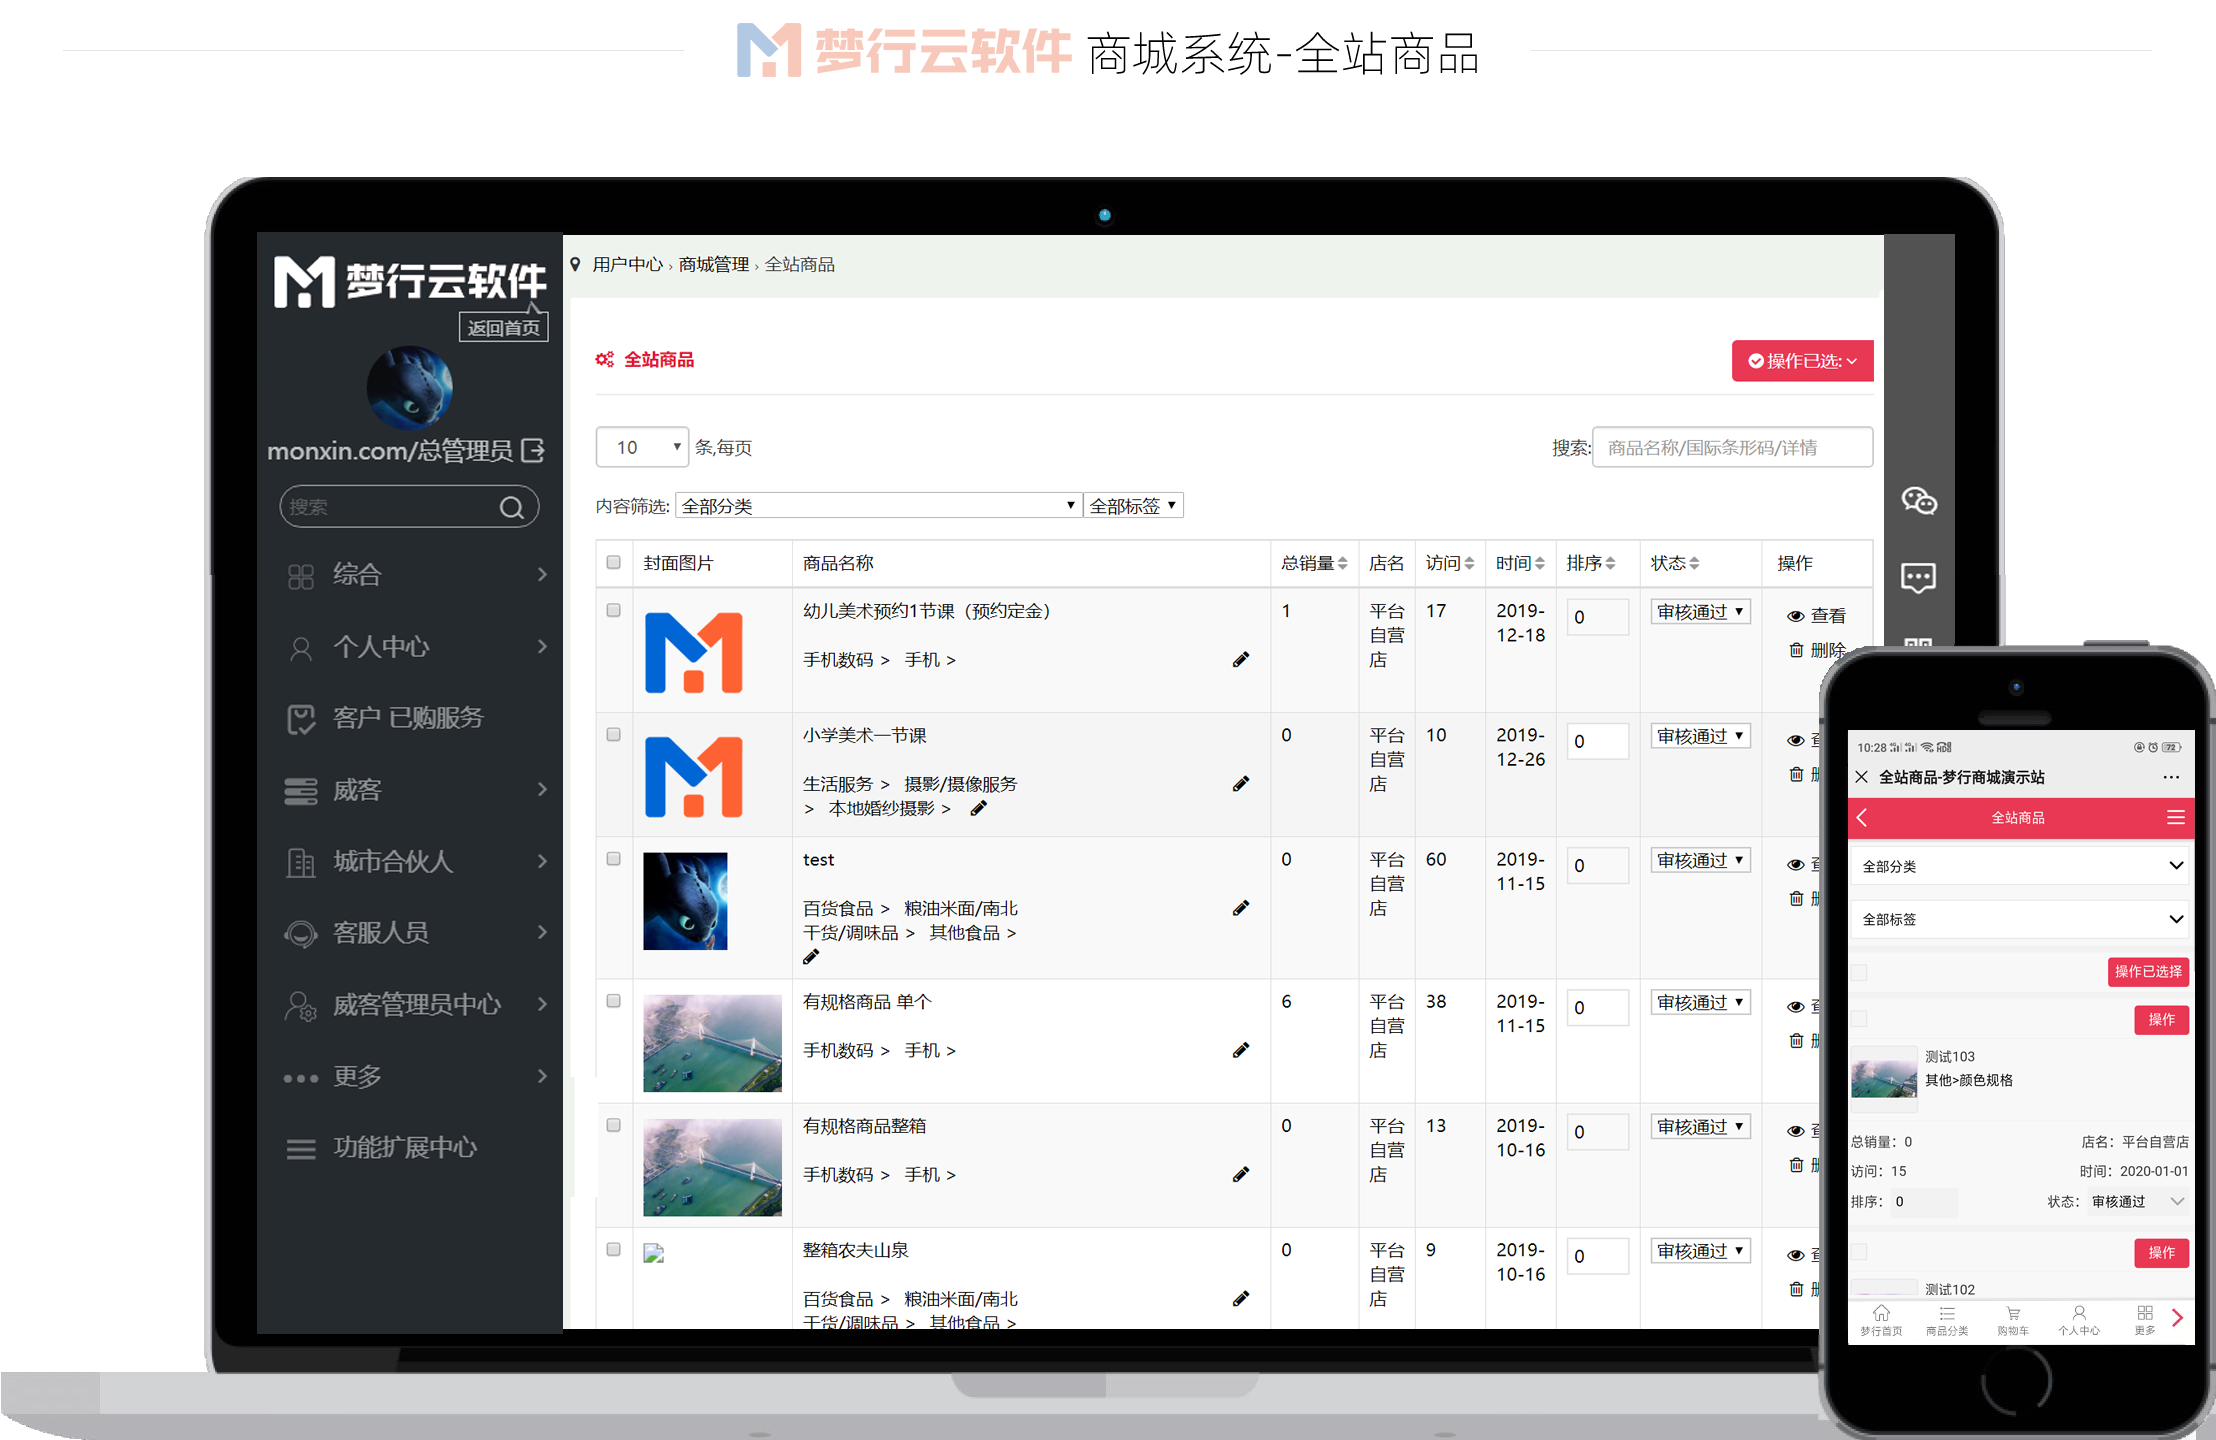
Task: Tap 更多 grid icon on phone bottom bar
Action: point(2145,1313)
